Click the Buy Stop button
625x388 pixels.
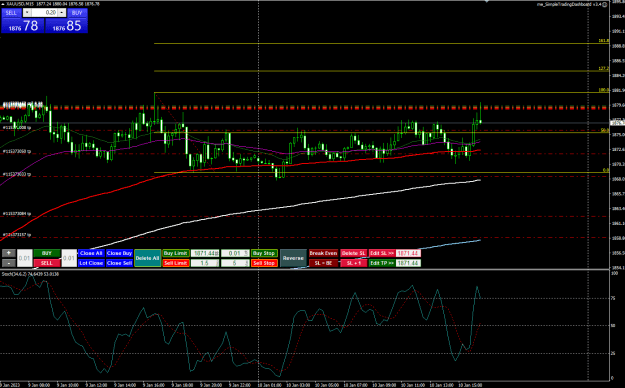(x=264, y=253)
